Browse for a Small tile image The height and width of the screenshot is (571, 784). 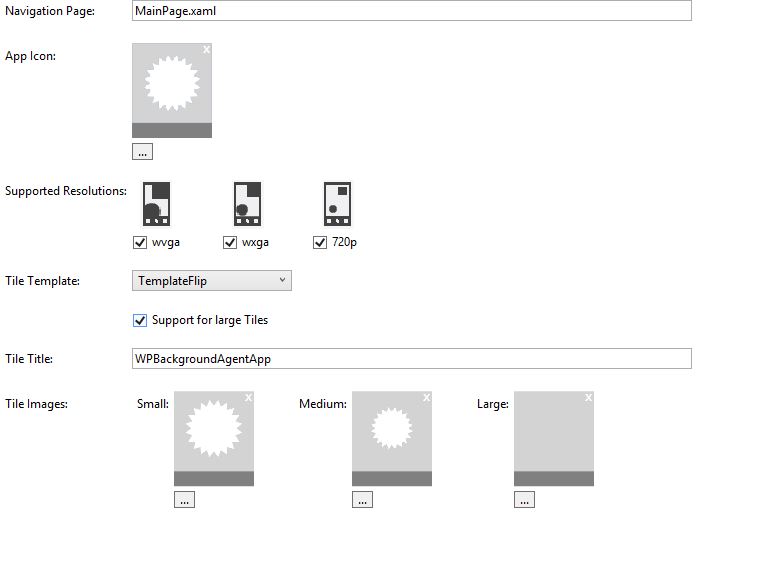184,500
